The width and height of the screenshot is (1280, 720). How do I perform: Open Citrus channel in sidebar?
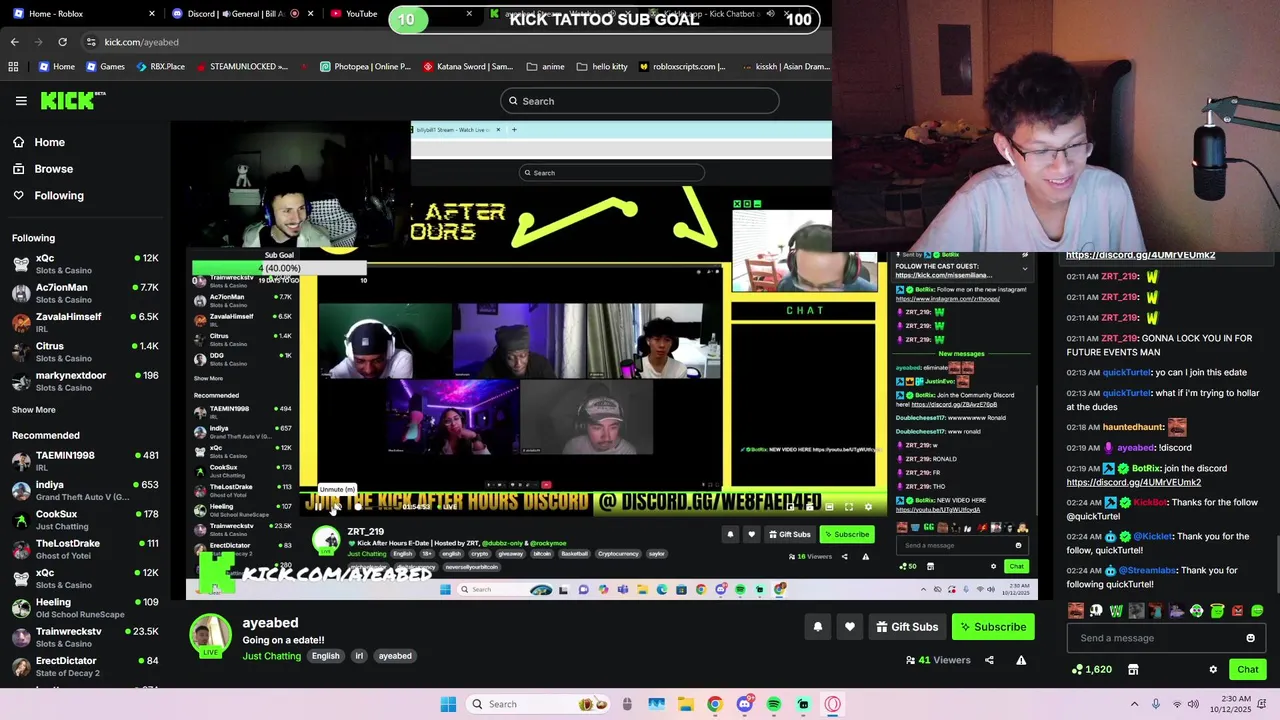click(85, 352)
